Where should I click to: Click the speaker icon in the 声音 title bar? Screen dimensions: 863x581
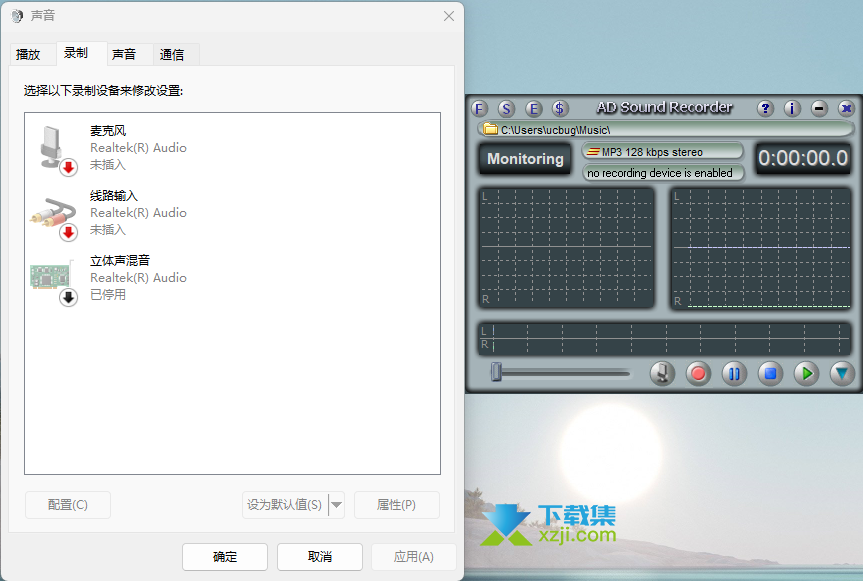click(x=17, y=16)
